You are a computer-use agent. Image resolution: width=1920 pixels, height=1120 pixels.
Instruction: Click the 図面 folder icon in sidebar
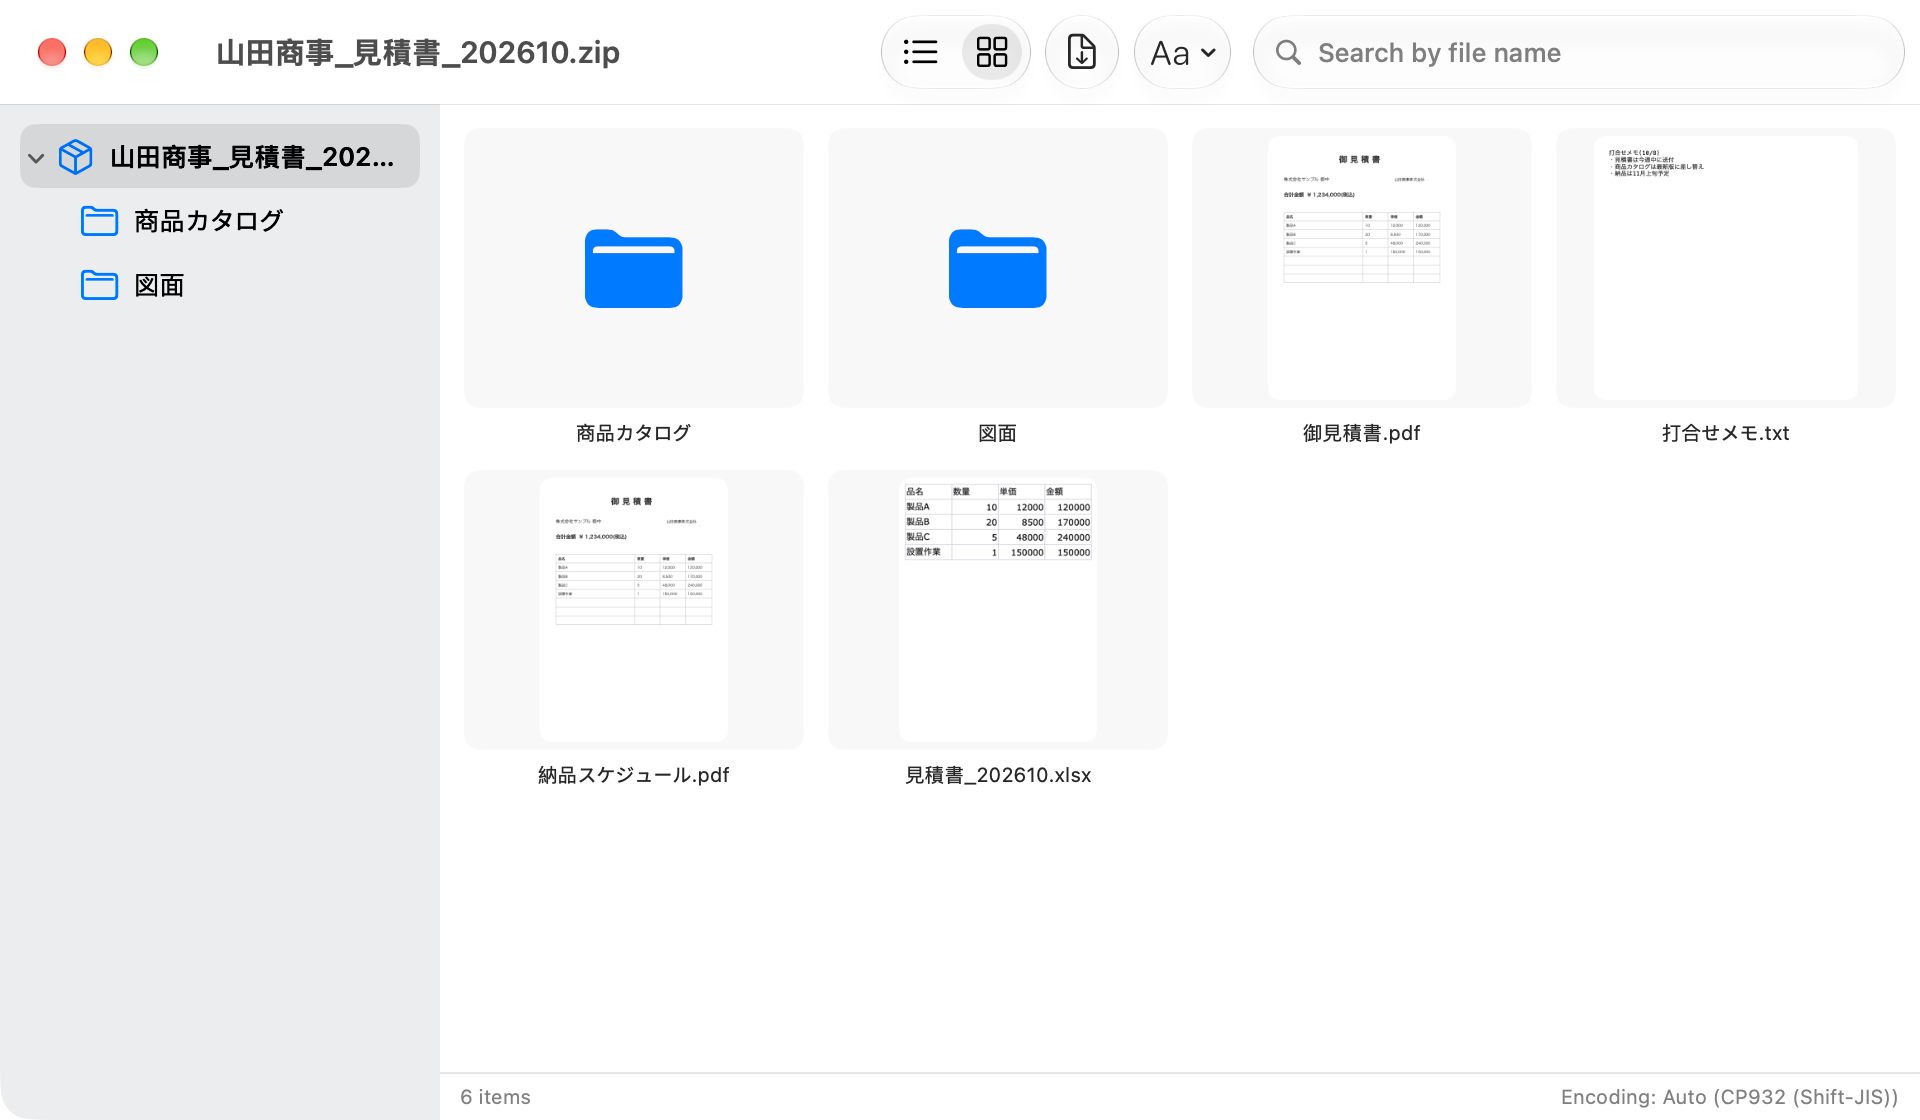click(x=99, y=285)
